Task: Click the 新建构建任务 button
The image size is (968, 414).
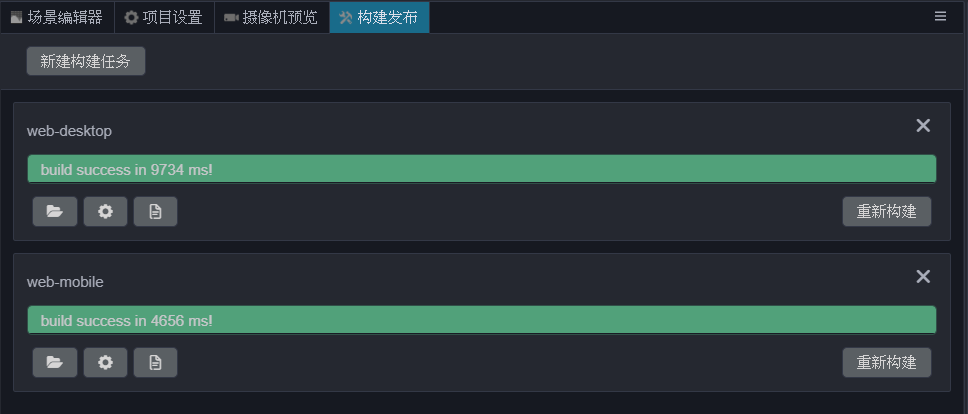Action: tap(86, 61)
